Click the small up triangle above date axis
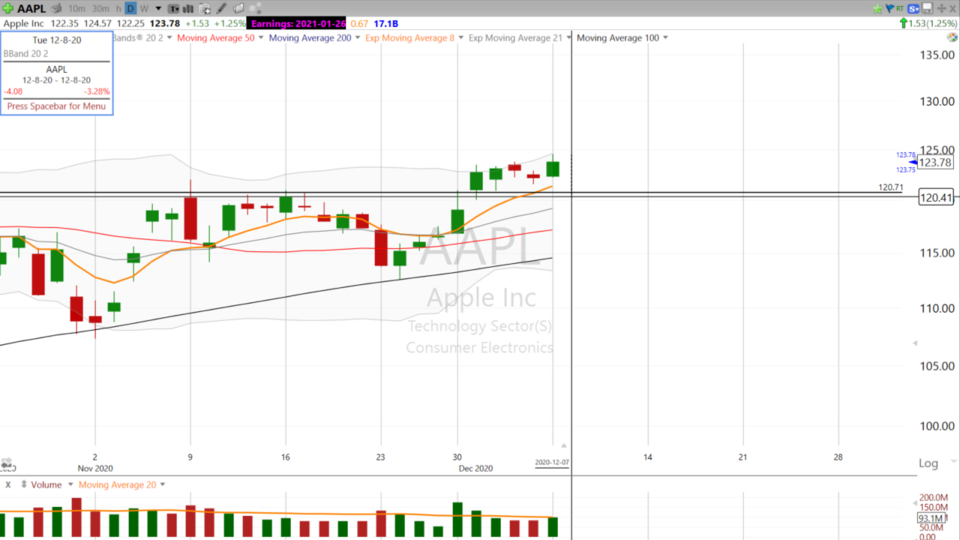Viewport: 960px width, 540px height. (x=564, y=446)
